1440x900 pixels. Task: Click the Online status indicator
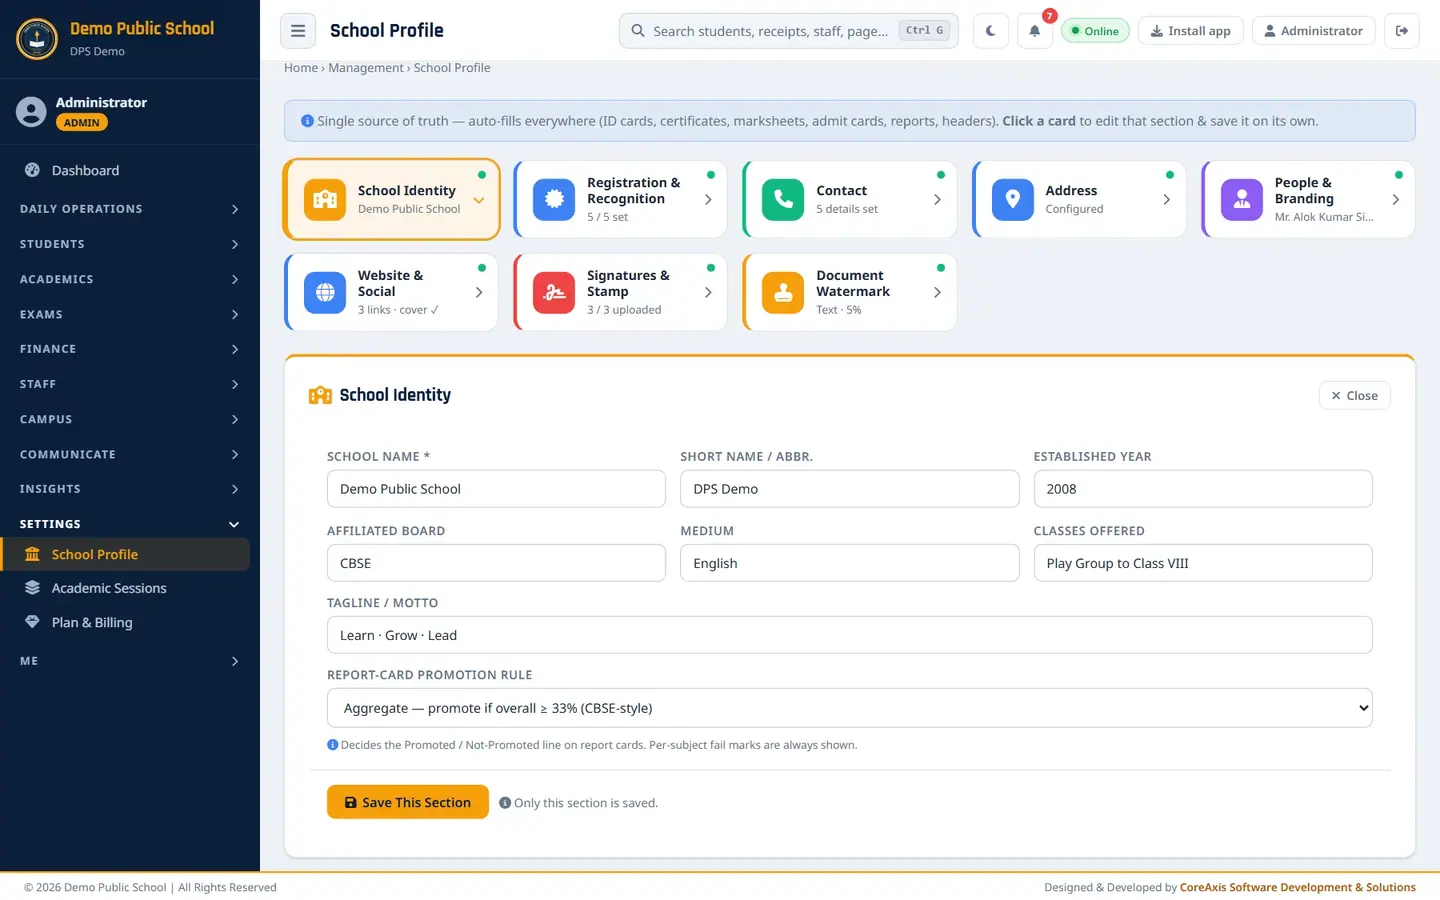click(1095, 31)
